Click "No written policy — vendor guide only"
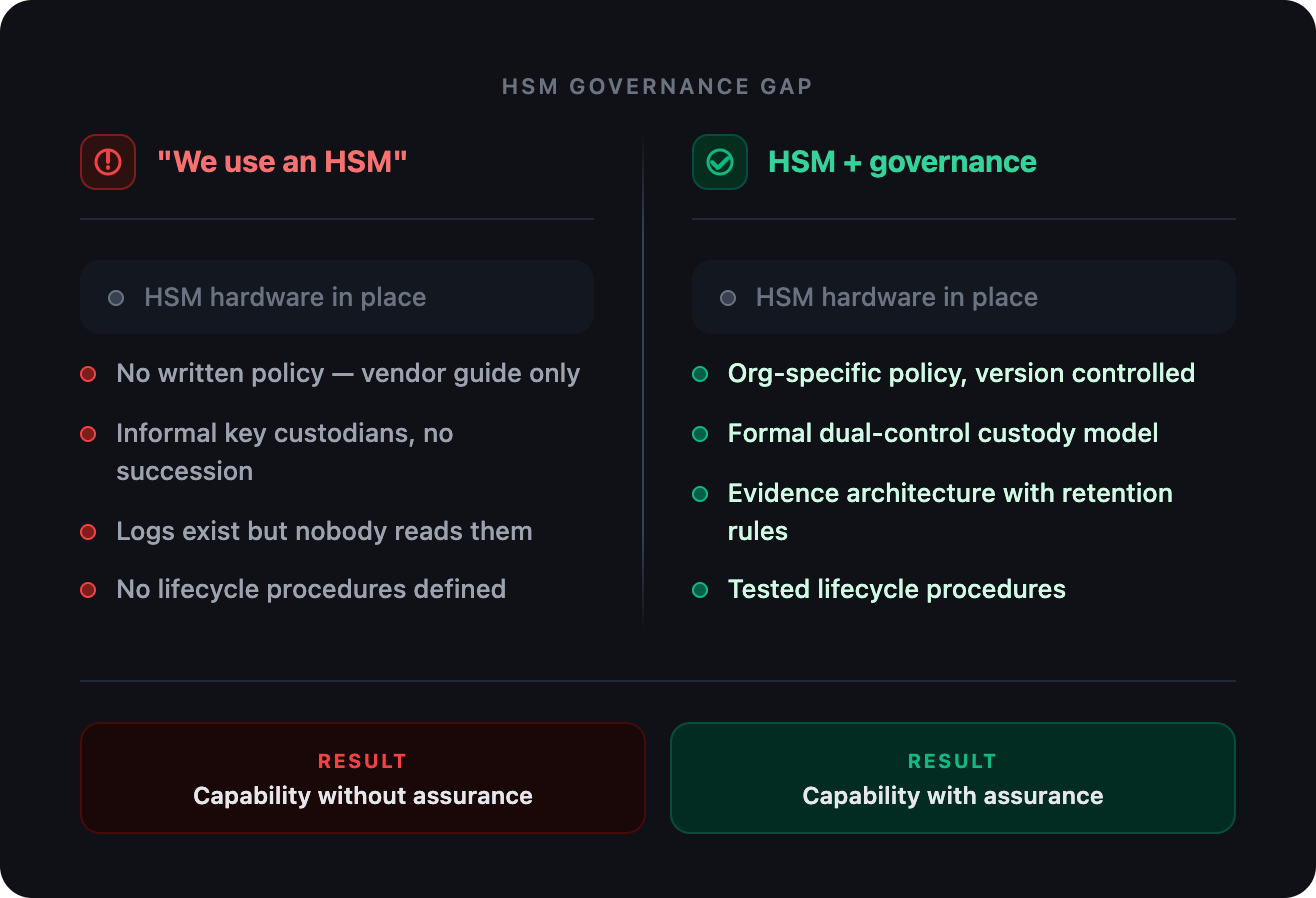 pyautogui.click(x=348, y=373)
